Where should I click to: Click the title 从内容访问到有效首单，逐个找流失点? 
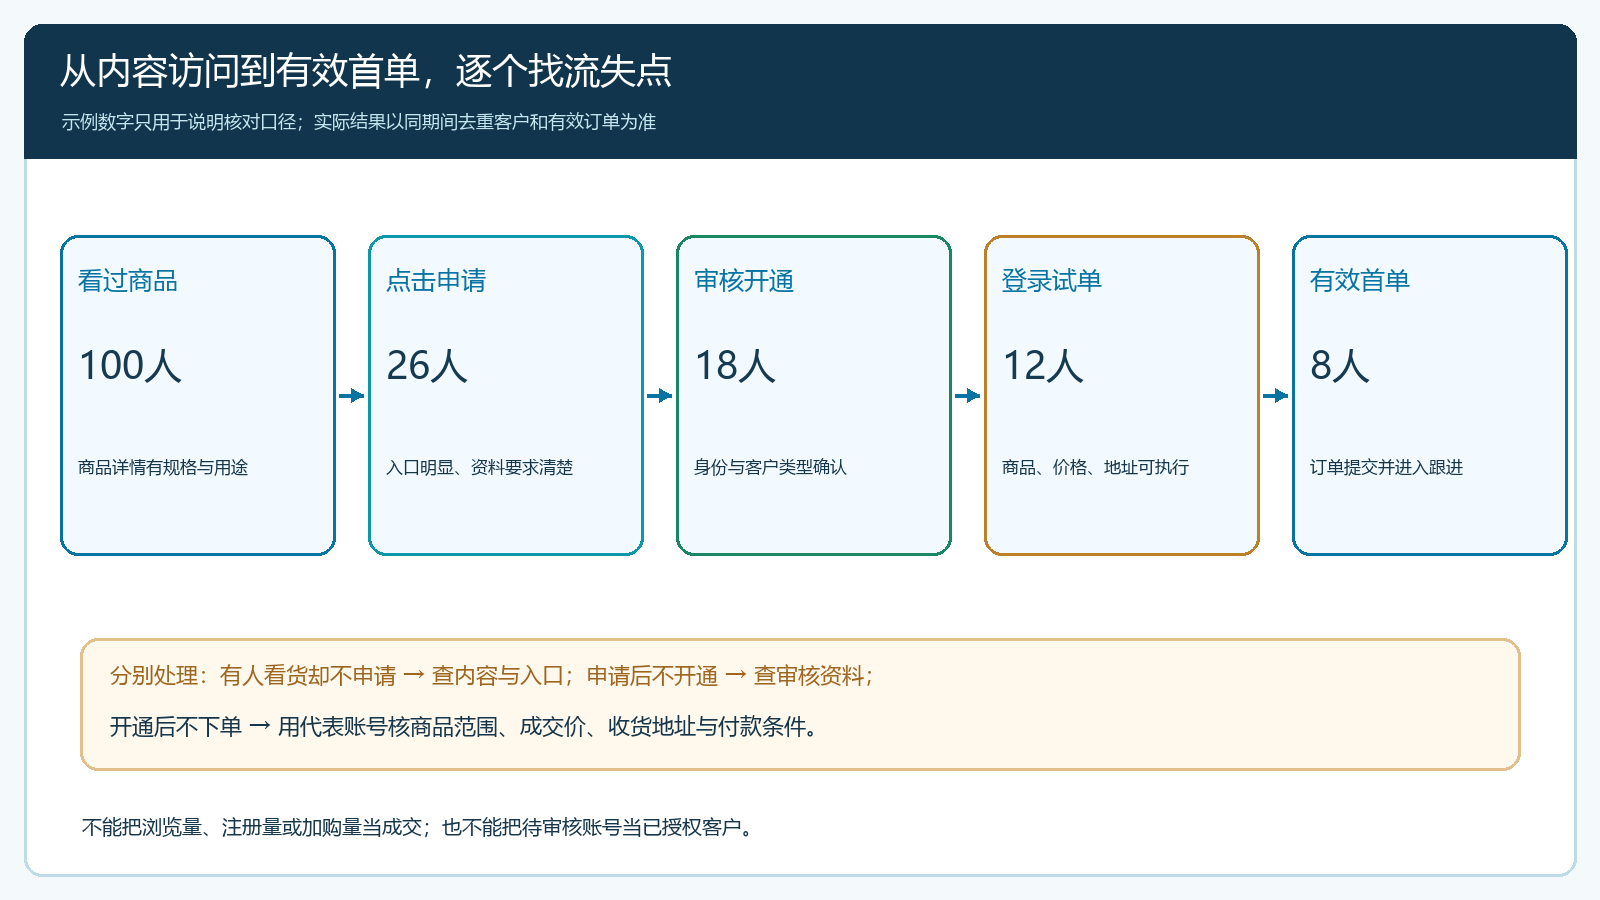(x=366, y=71)
